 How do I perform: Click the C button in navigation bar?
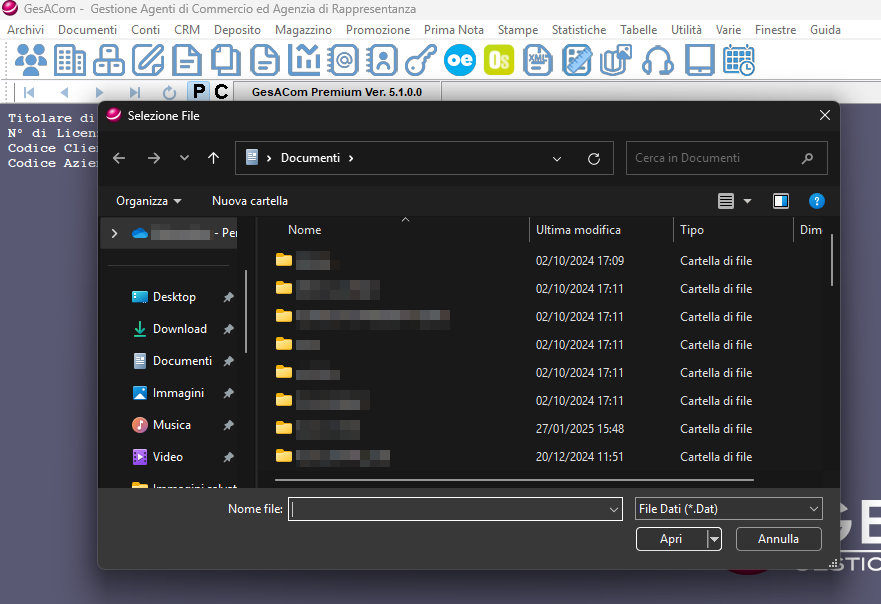221,92
